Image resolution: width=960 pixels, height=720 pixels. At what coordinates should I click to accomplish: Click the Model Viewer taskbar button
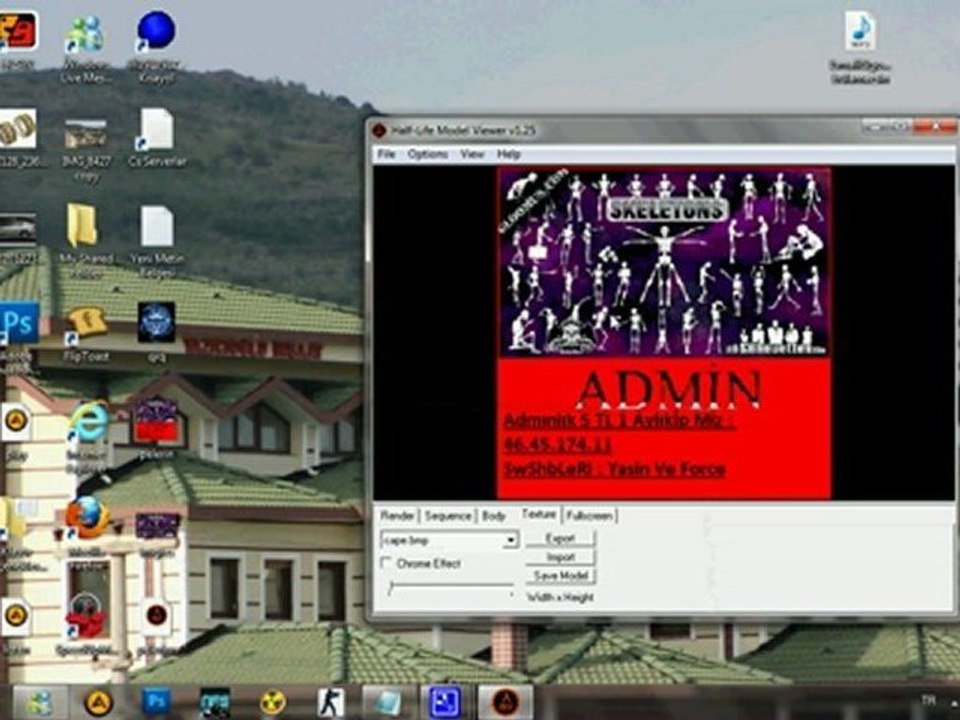[505, 702]
